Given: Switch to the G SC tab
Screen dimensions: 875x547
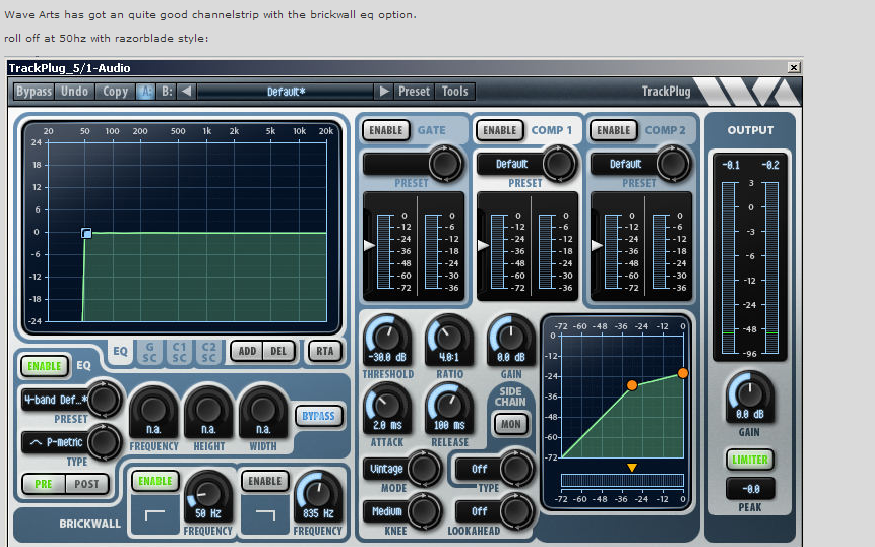Looking at the screenshot, I should [x=150, y=352].
